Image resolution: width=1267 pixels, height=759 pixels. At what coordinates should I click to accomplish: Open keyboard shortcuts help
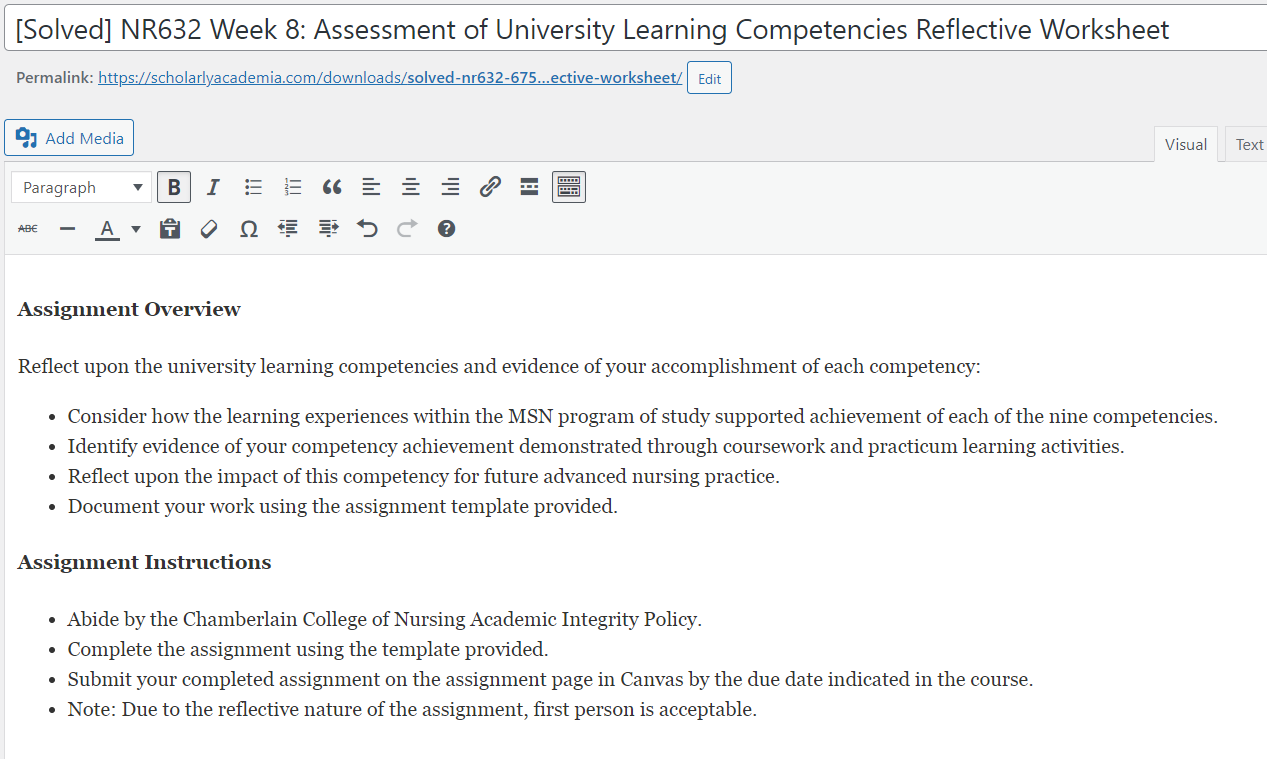point(447,229)
